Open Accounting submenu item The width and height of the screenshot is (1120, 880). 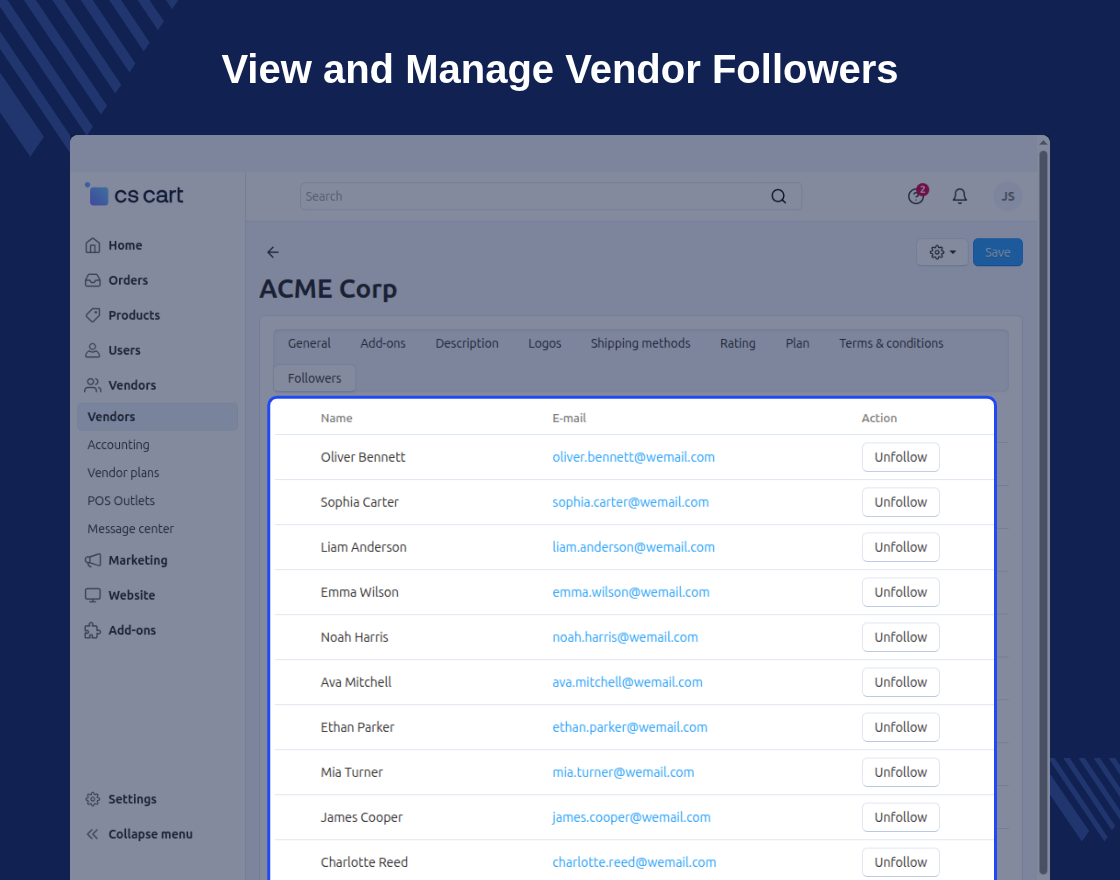tap(119, 444)
